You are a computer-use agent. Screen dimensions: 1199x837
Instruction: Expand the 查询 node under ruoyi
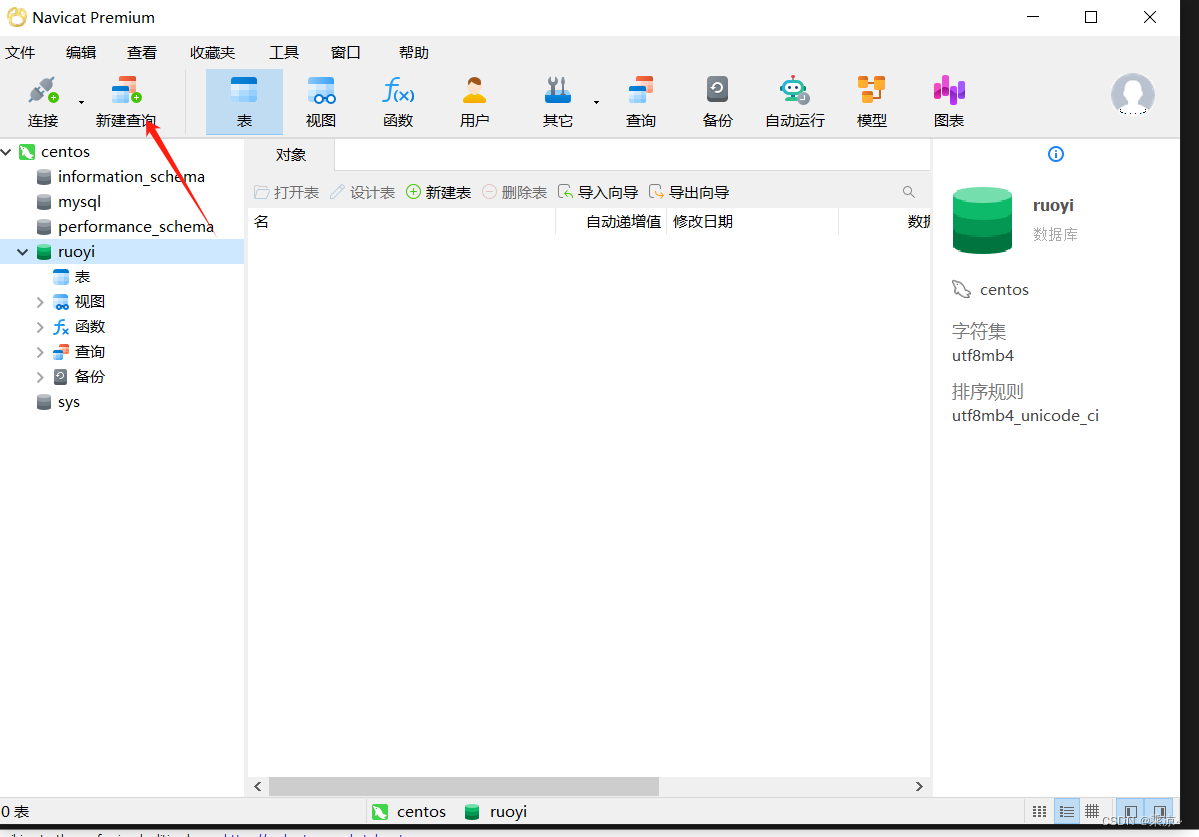pyautogui.click(x=40, y=352)
